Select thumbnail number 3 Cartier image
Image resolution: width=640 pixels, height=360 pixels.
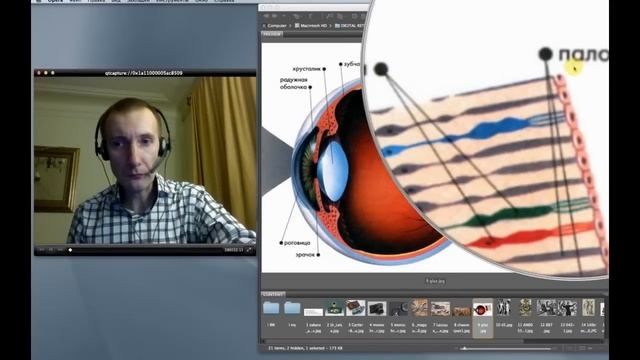[356, 308]
